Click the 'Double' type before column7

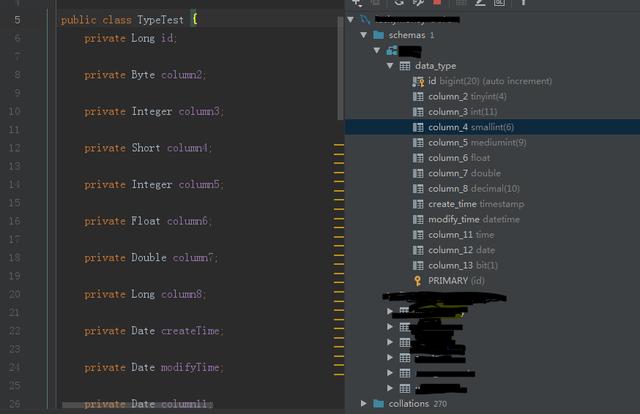[x=149, y=258]
